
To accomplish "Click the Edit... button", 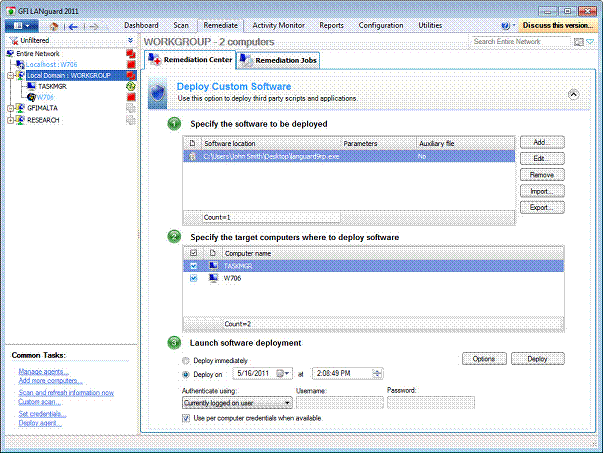I will coord(542,159).
